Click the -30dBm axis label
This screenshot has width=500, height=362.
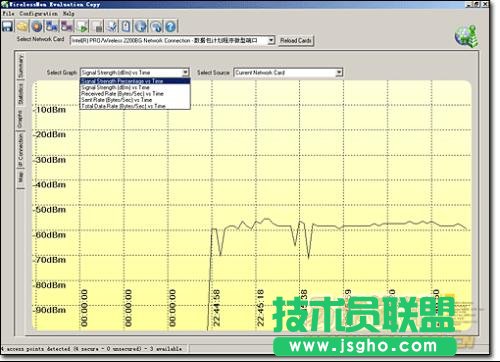[x=50, y=160]
